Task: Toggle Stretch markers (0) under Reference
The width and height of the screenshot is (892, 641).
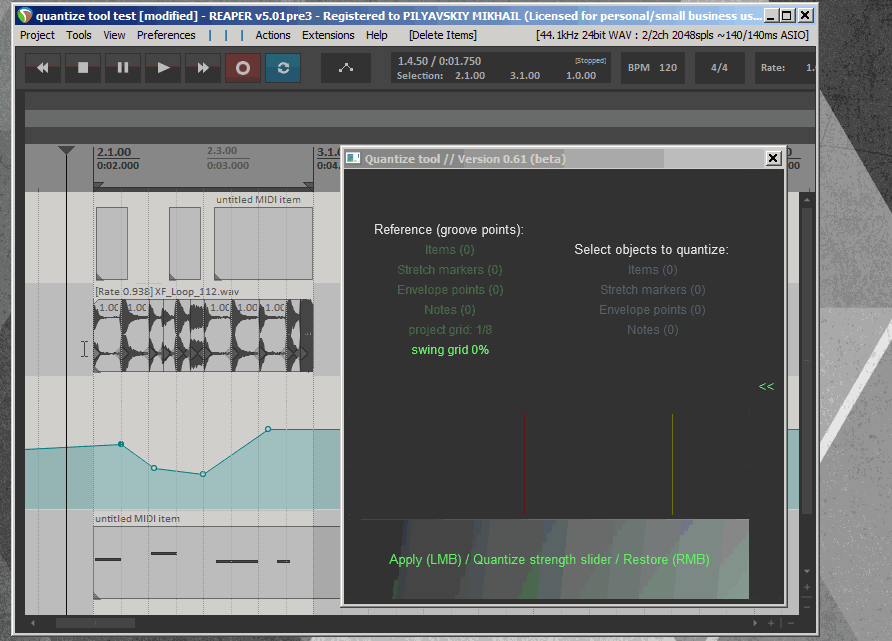Action: coord(449,270)
